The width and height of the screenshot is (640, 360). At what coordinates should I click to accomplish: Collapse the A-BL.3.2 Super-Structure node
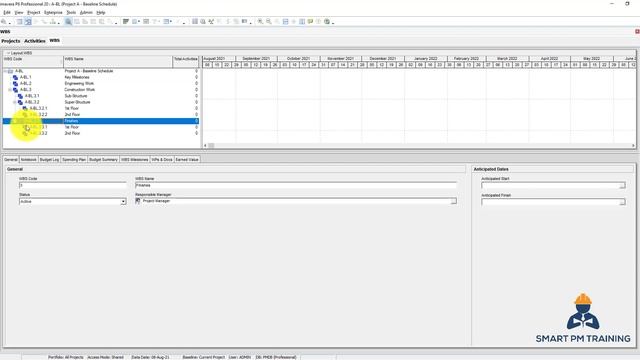15,102
